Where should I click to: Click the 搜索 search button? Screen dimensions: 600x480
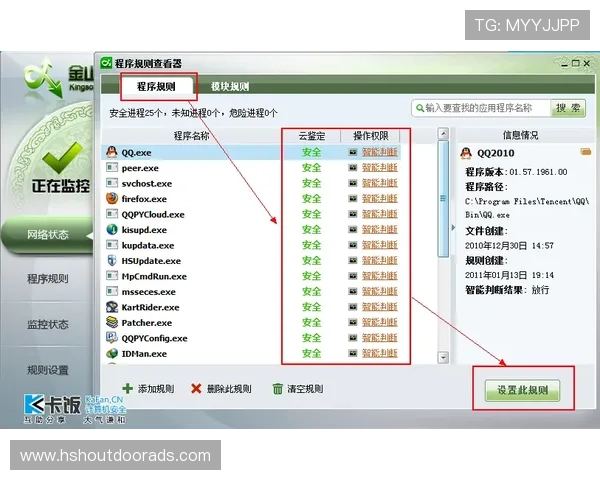coord(568,108)
